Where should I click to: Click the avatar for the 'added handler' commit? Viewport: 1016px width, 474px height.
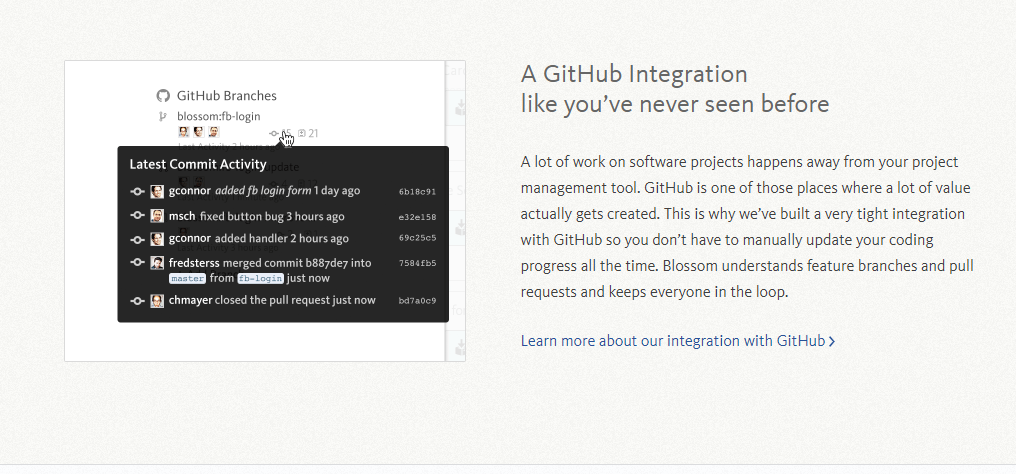coord(157,239)
